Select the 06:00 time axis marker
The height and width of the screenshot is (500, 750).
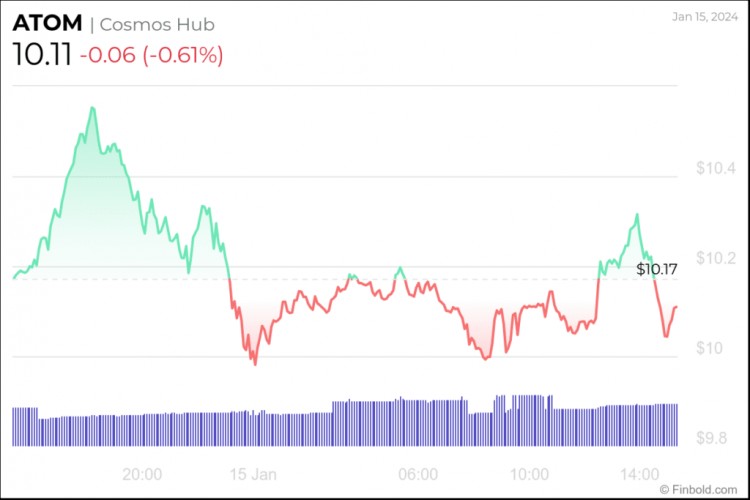coord(417,474)
